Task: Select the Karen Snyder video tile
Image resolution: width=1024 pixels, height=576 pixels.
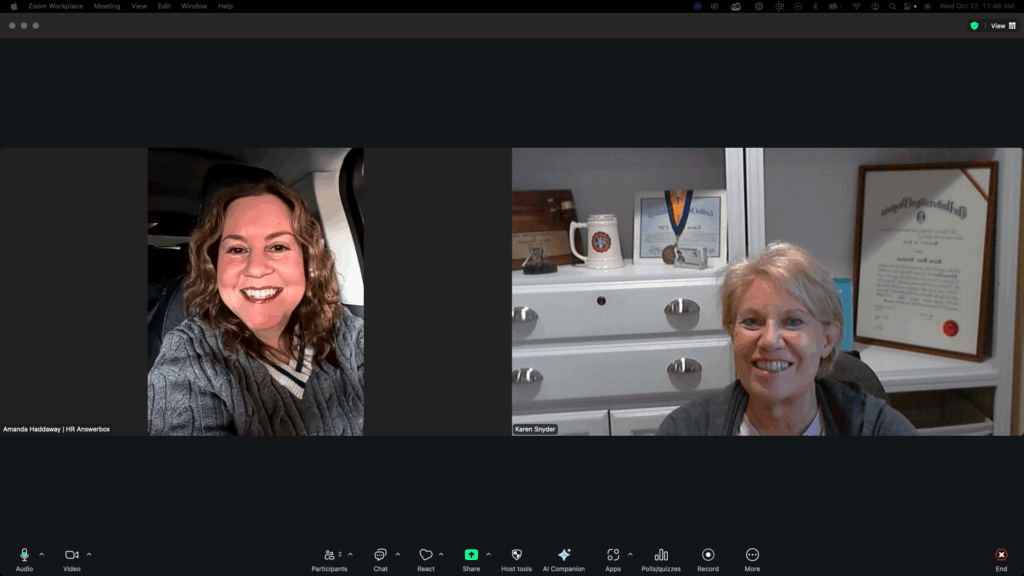Action: 767,291
